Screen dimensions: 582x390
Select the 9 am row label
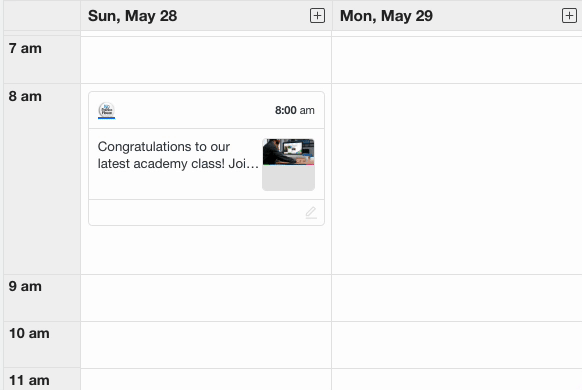pyautogui.click(x=25, y=286)
